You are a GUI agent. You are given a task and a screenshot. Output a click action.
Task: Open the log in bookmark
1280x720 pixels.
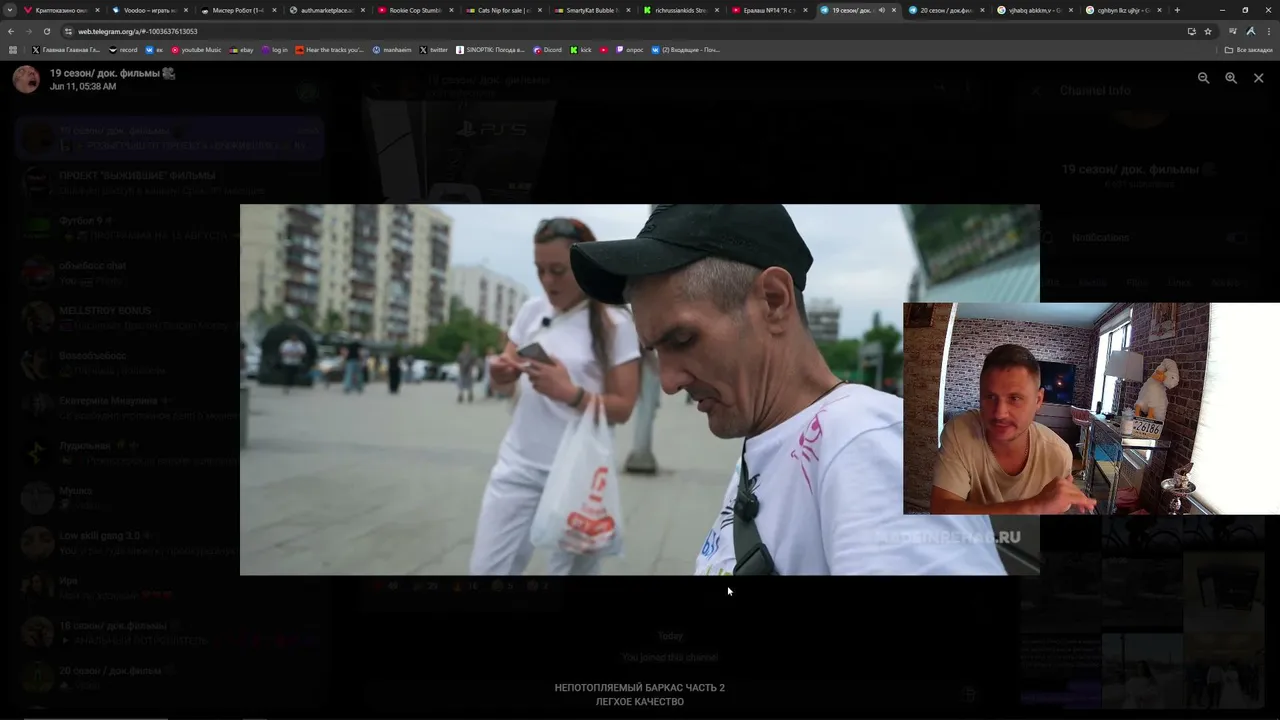point(275,49)
